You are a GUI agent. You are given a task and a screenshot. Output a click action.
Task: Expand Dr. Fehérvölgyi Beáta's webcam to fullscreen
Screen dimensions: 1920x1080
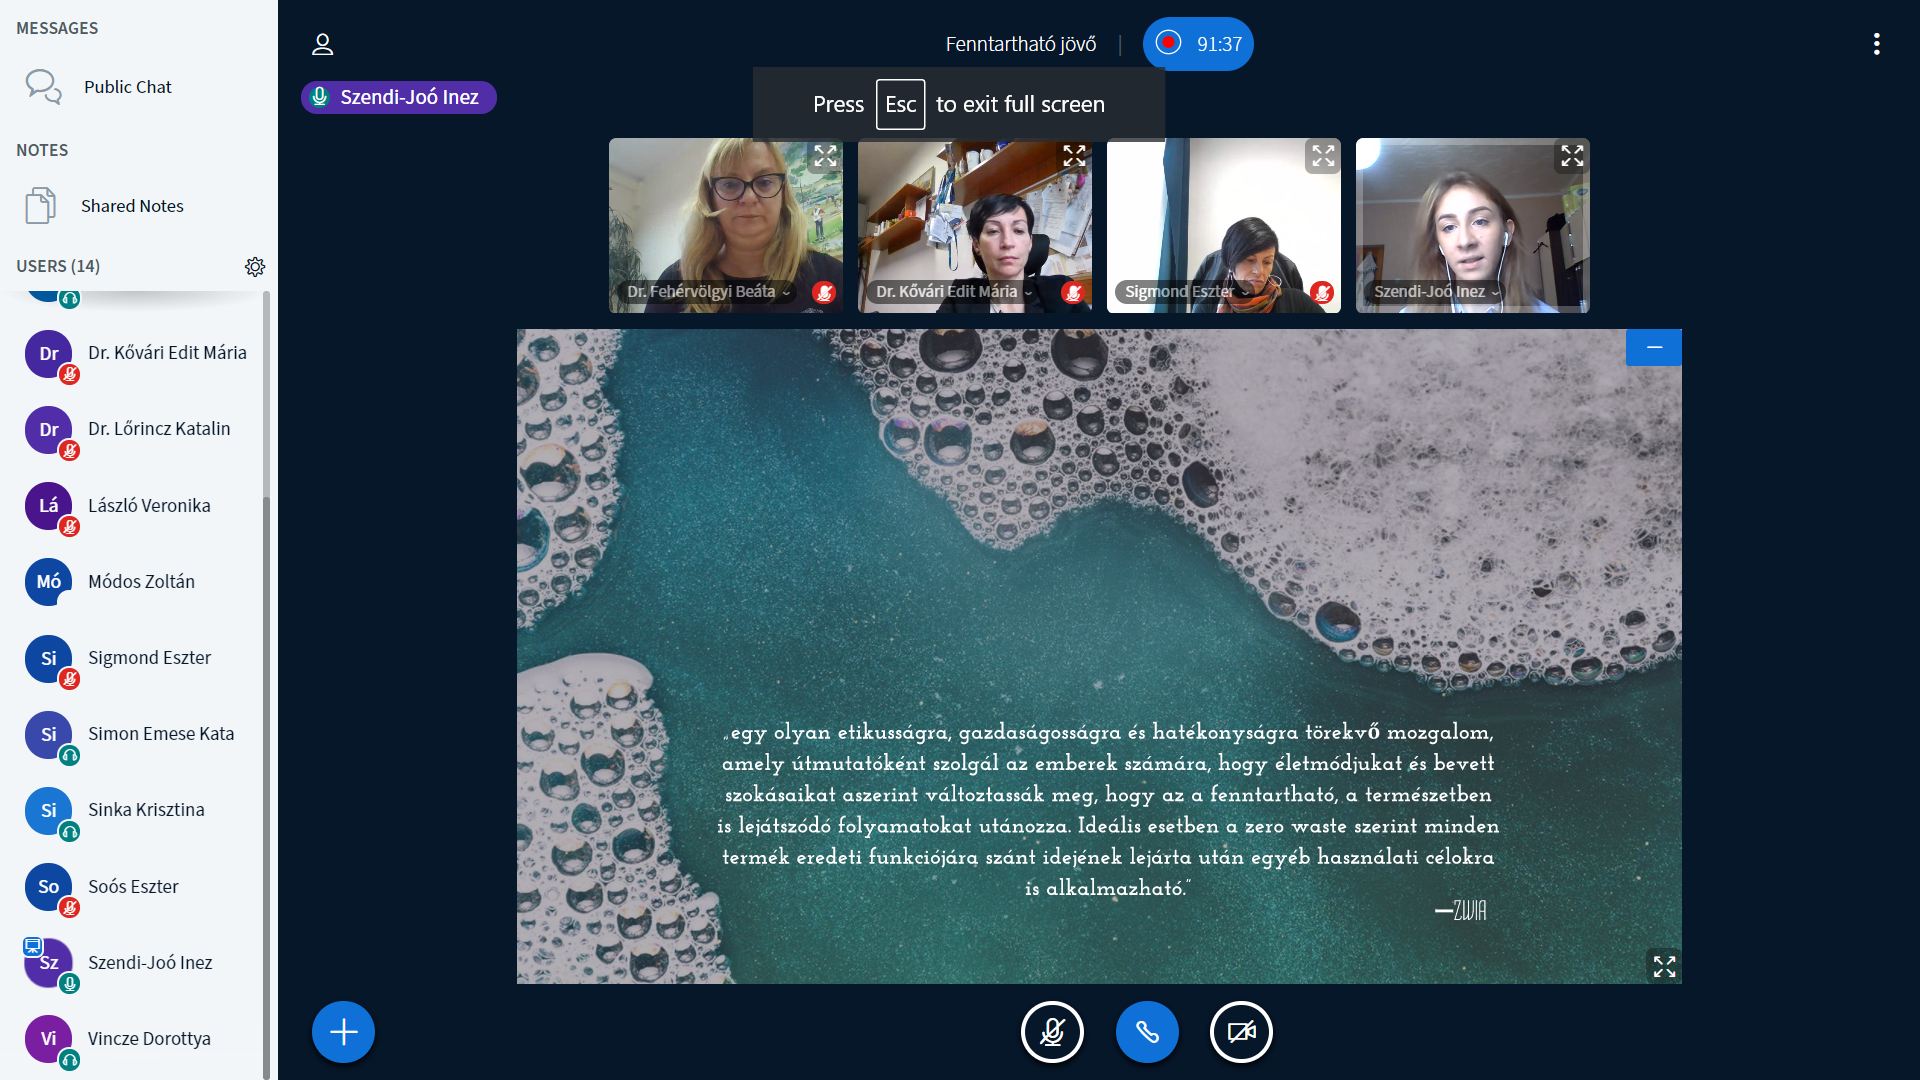(x=825, y=156)
